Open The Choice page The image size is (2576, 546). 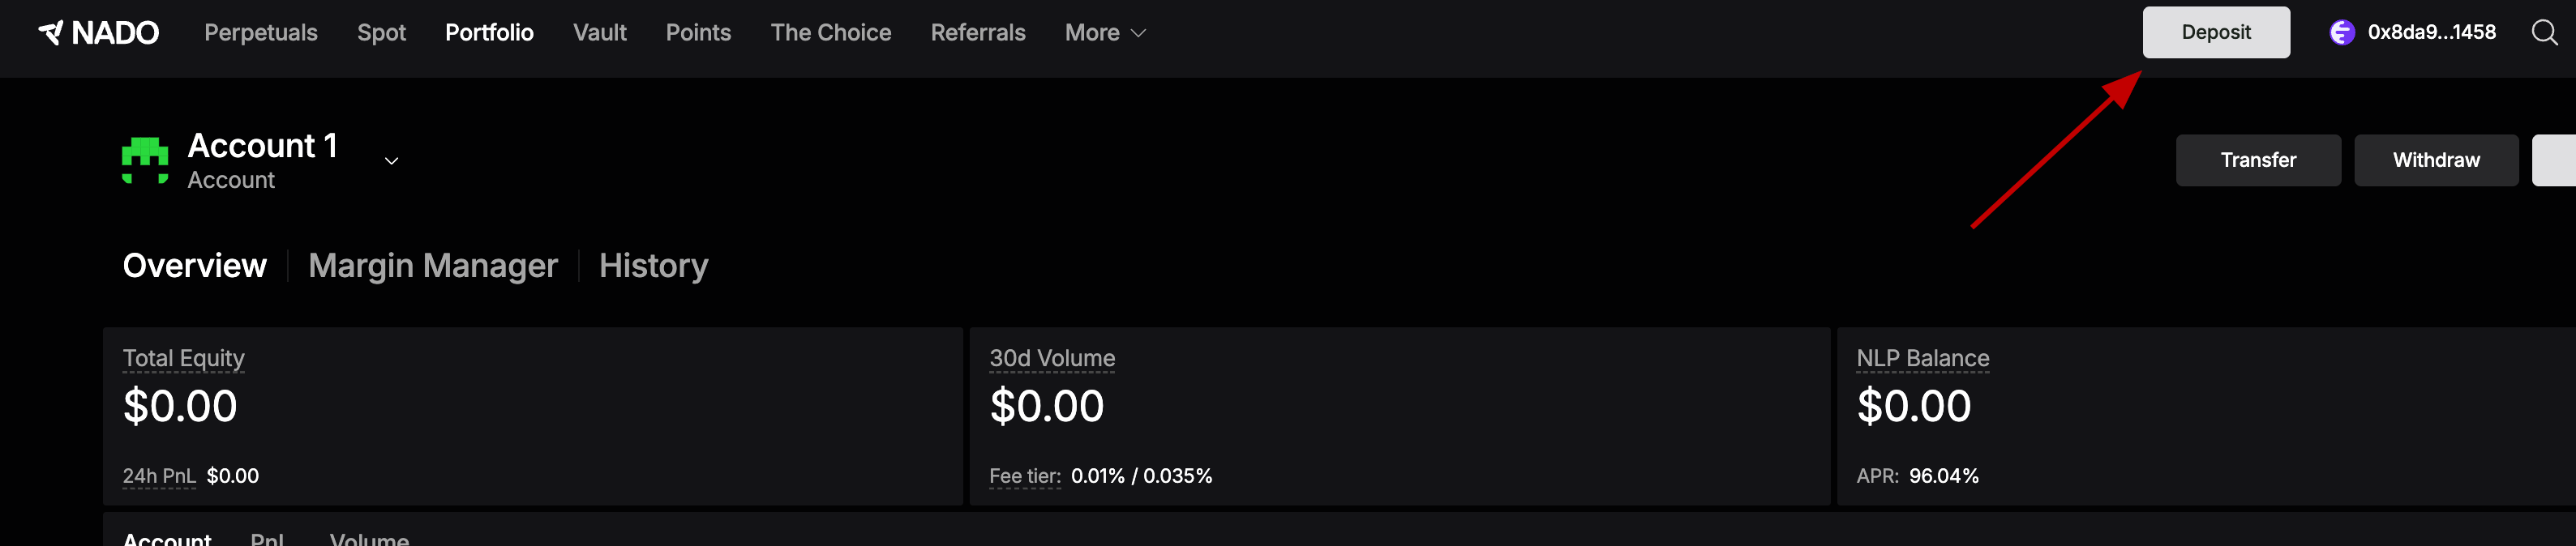[x=830, y=33]
